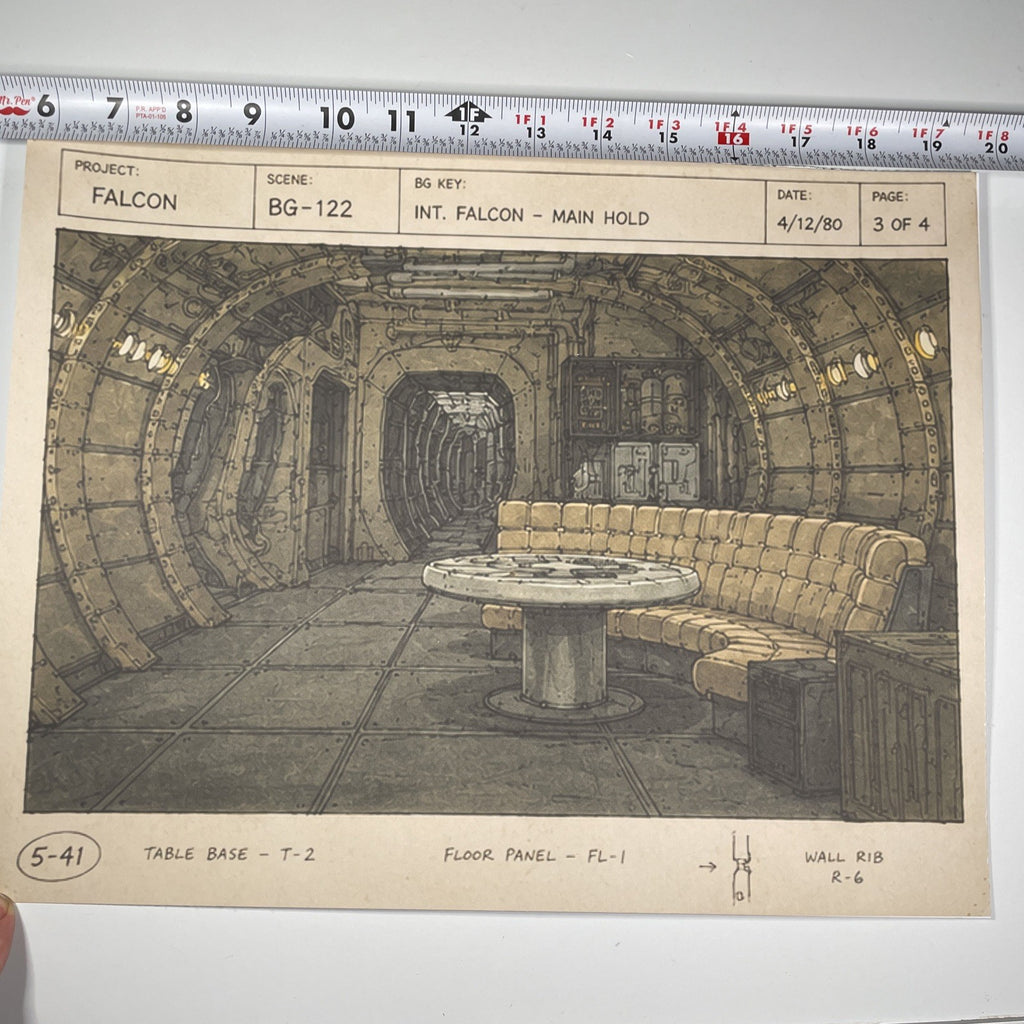Click the arrow pointing to rib sketch
Screen dimensions: 1024x1024
coord(707,867)
